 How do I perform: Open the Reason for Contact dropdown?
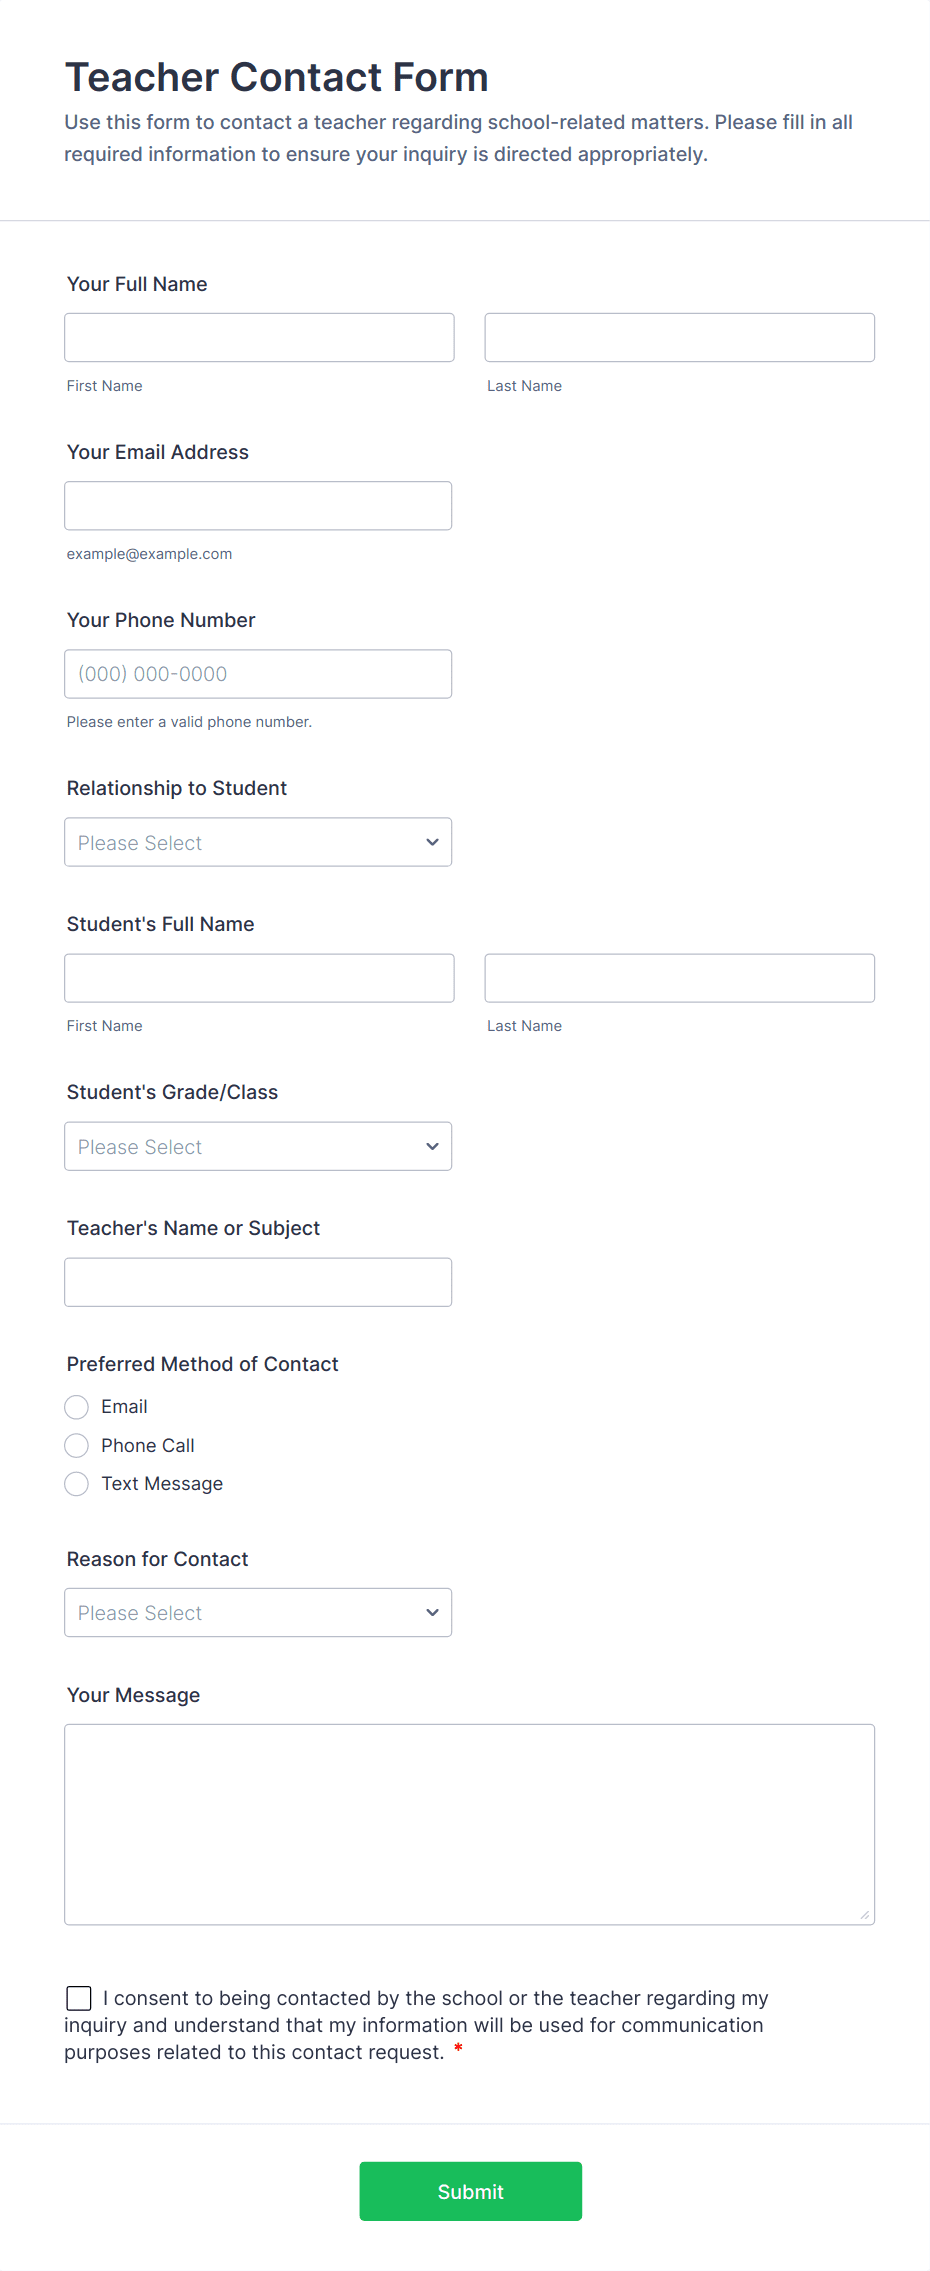coord(258,1612)
